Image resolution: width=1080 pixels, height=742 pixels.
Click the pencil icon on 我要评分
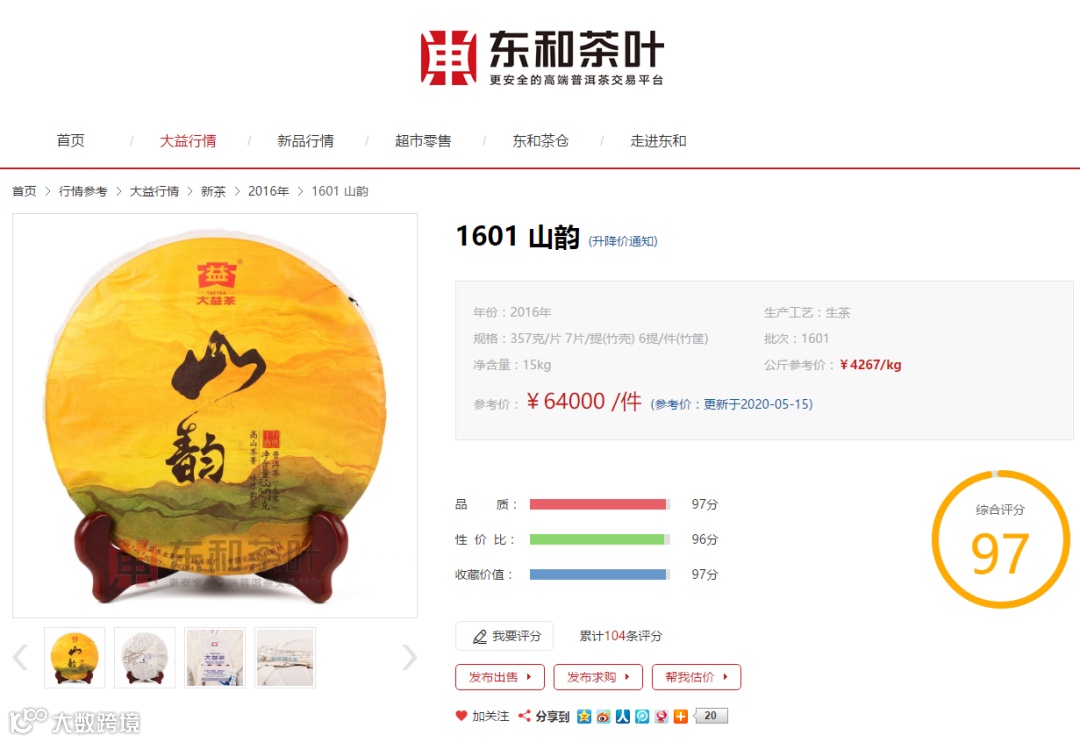coord(480,637)
